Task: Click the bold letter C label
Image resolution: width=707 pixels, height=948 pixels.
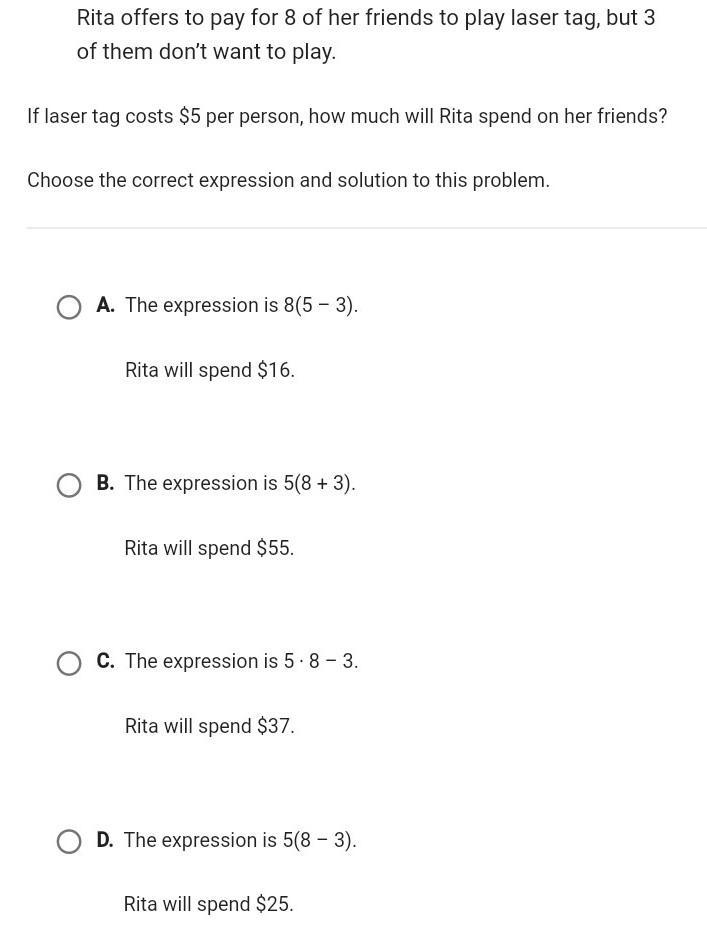Action: click(105, 661)
